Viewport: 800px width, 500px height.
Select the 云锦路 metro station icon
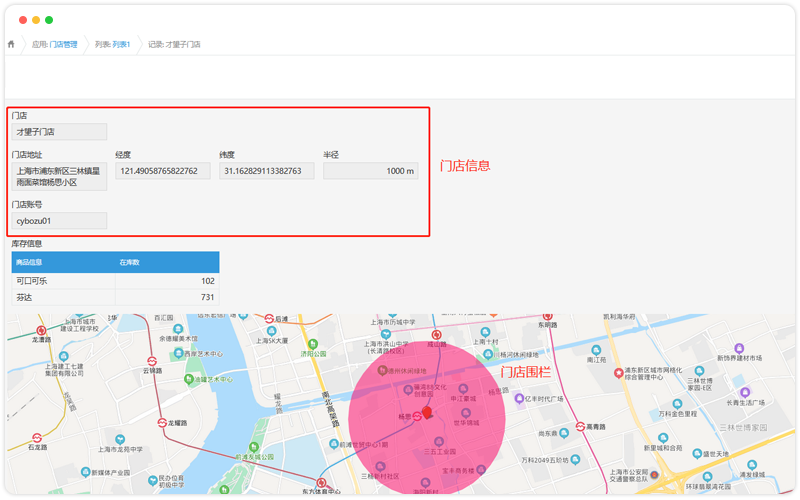tap(151, 360)
